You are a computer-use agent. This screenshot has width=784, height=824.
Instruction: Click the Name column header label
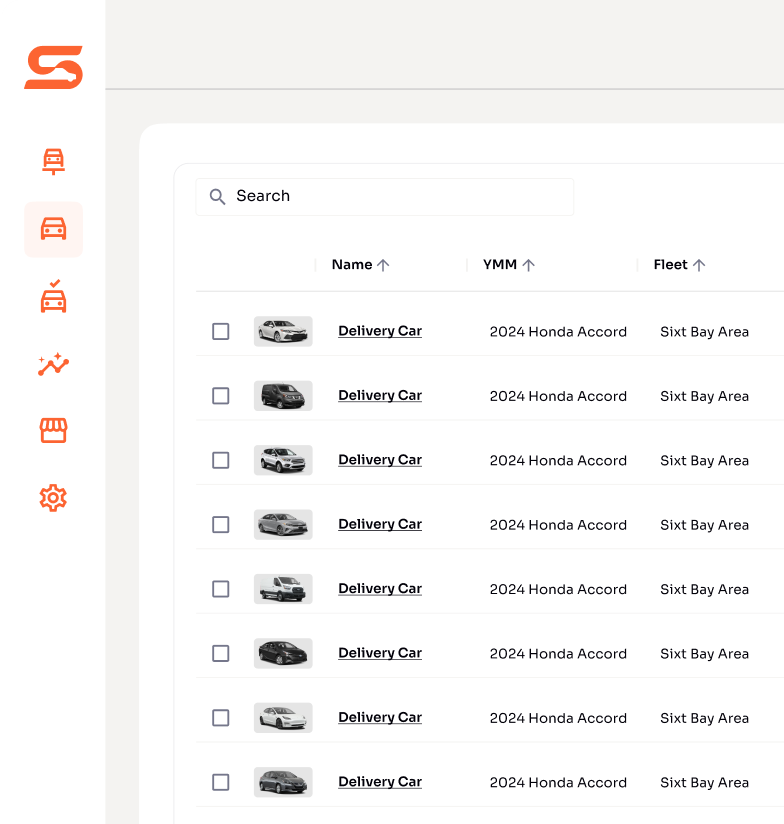coord(352,265)
